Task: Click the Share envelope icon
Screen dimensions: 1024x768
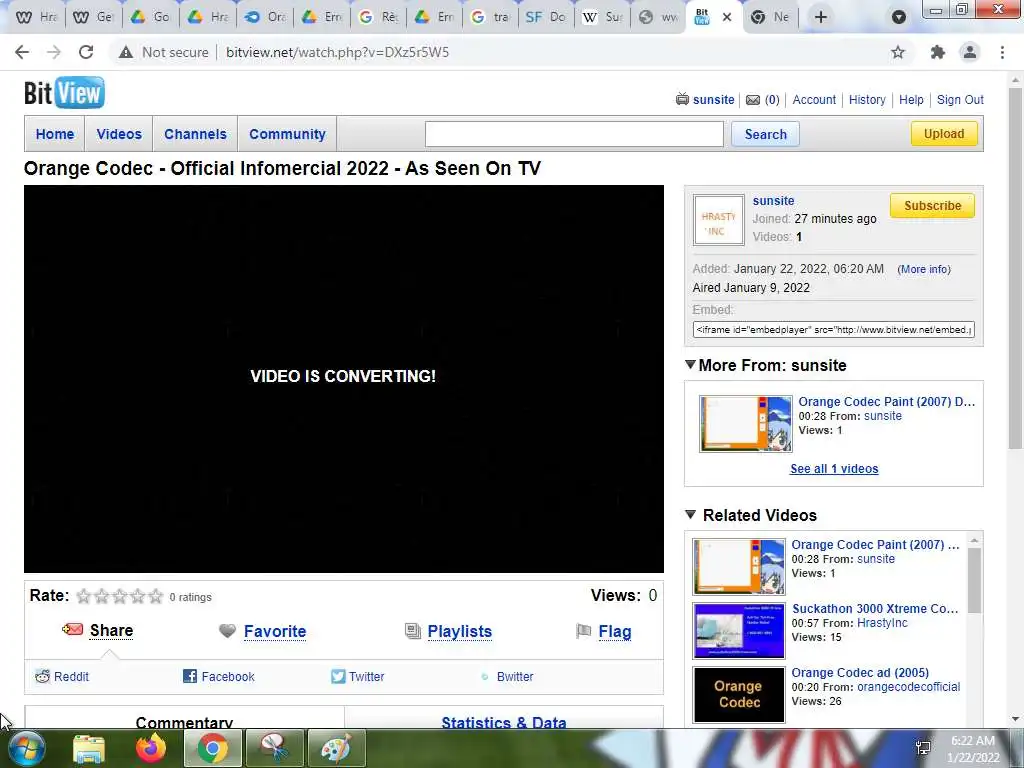Action: 72,630
